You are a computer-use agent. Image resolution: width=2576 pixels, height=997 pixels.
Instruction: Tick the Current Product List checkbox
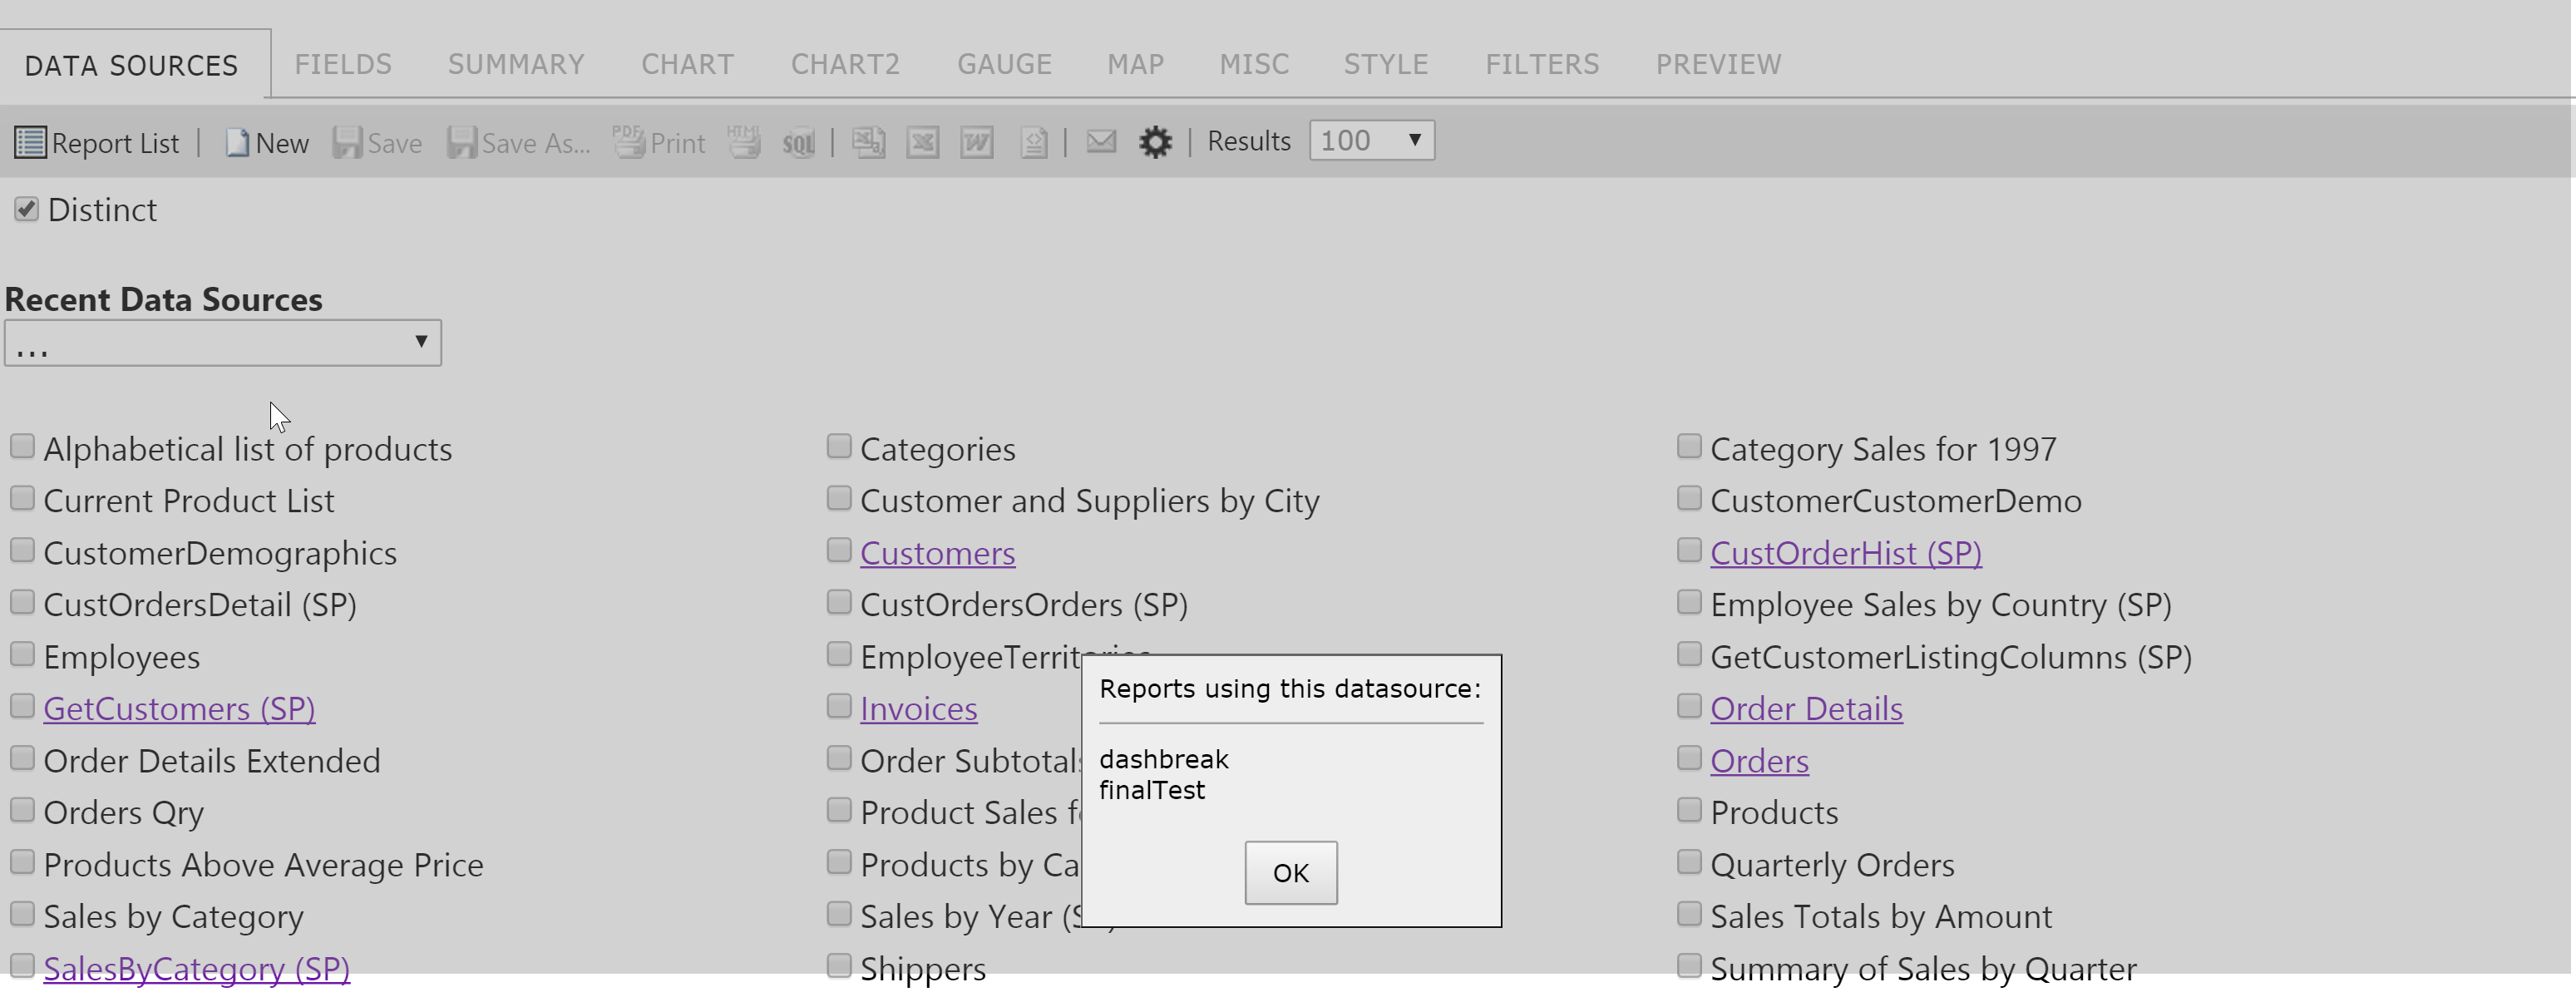point(22,498)
